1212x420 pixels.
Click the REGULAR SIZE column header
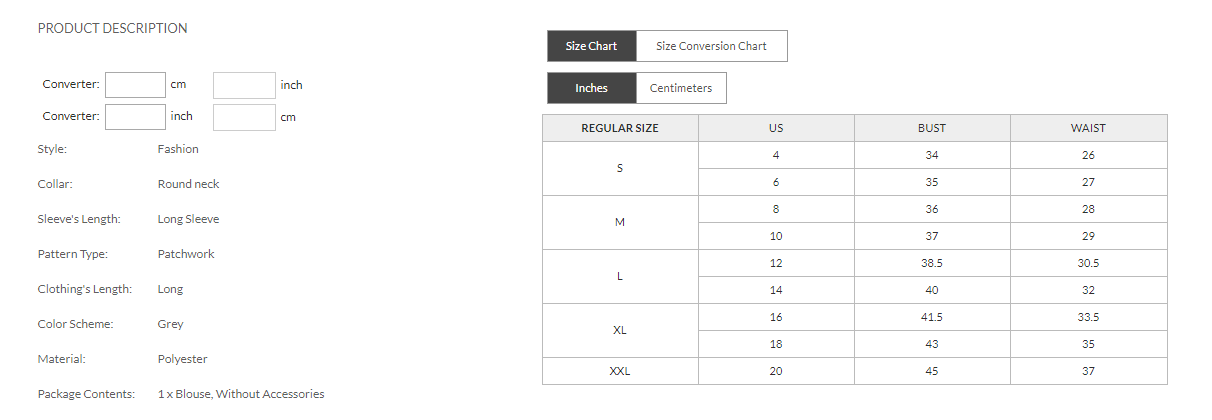tap(620, 128)
